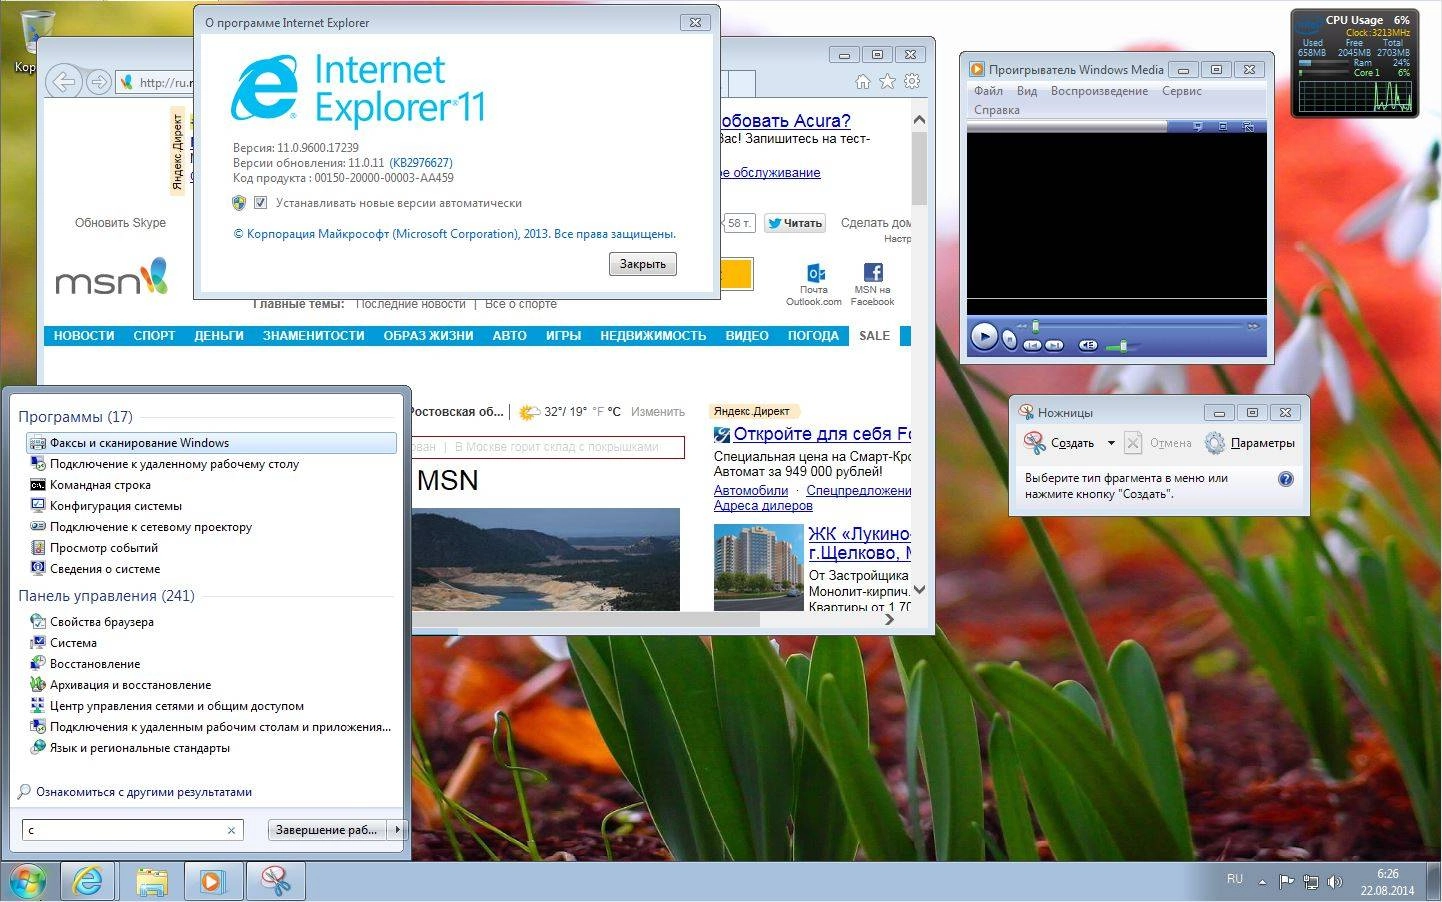Open Просмотр событий from search results

pos(211,548)
